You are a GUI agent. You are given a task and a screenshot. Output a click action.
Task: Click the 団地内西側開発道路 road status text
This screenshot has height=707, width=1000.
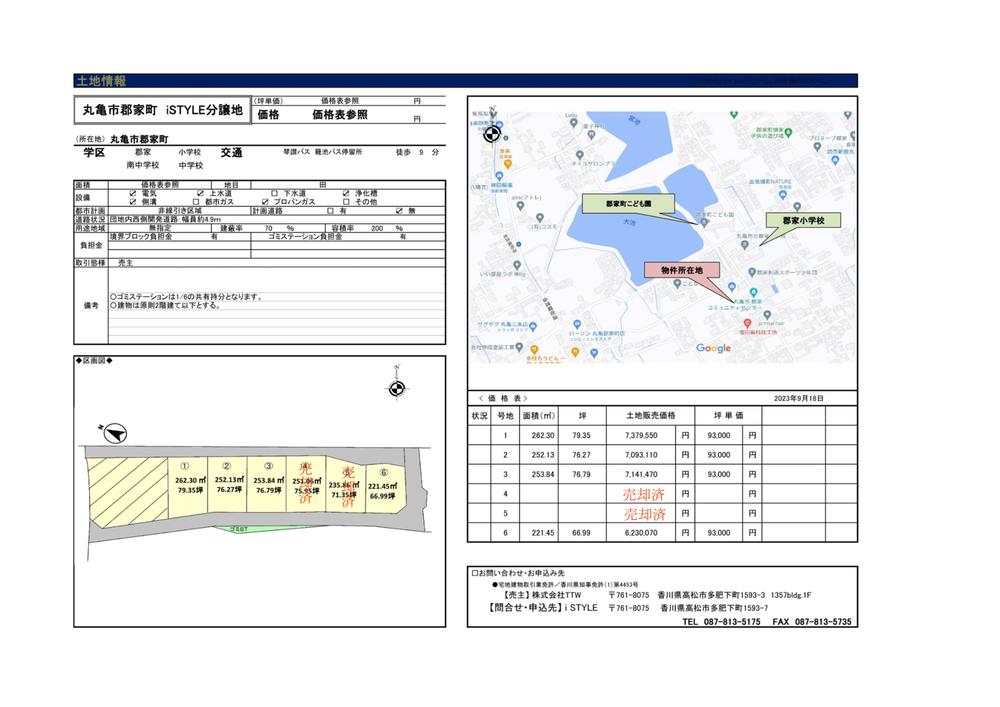(166, 219)
